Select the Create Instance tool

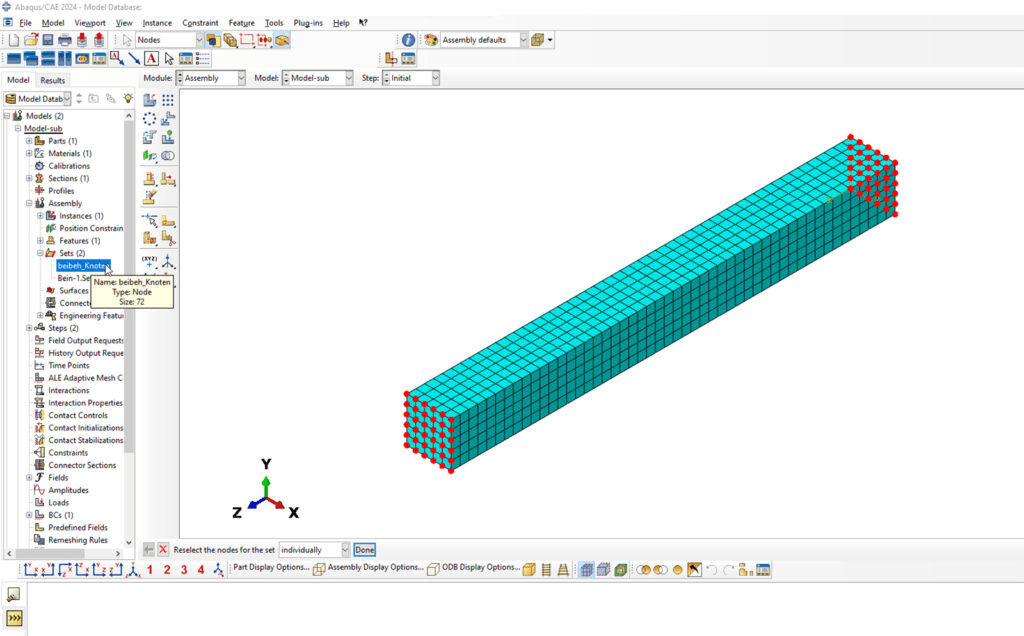click(148, 99)
